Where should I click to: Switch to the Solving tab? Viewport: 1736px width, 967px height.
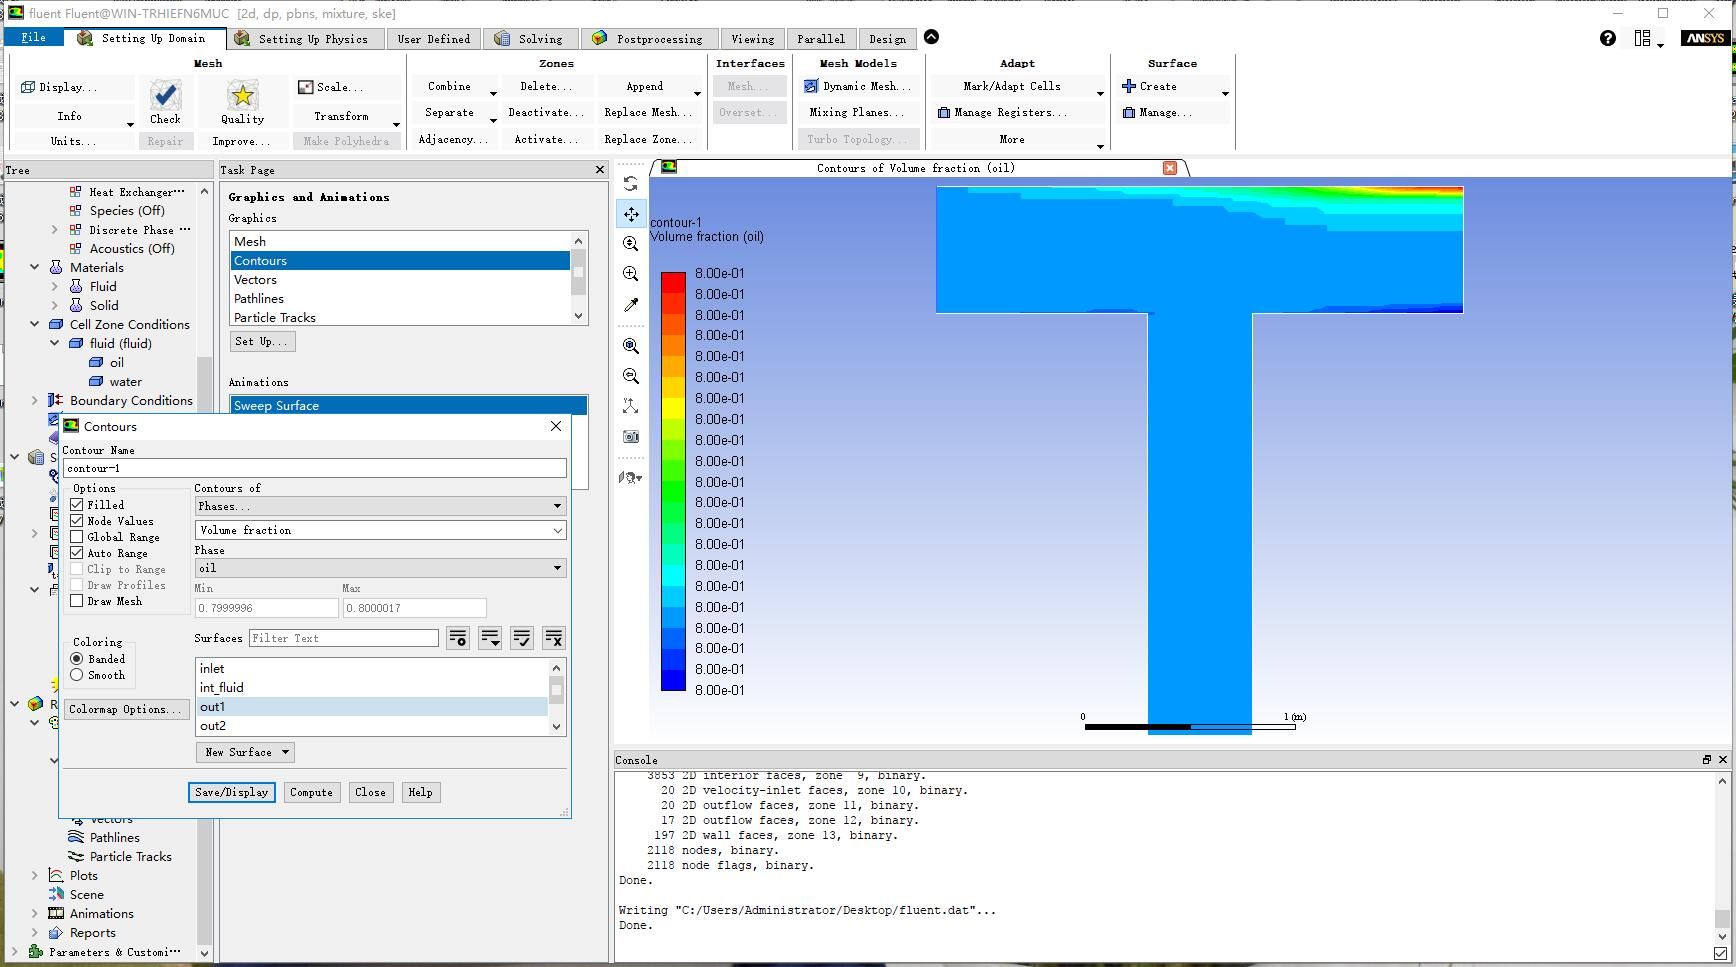click(530, 38)
